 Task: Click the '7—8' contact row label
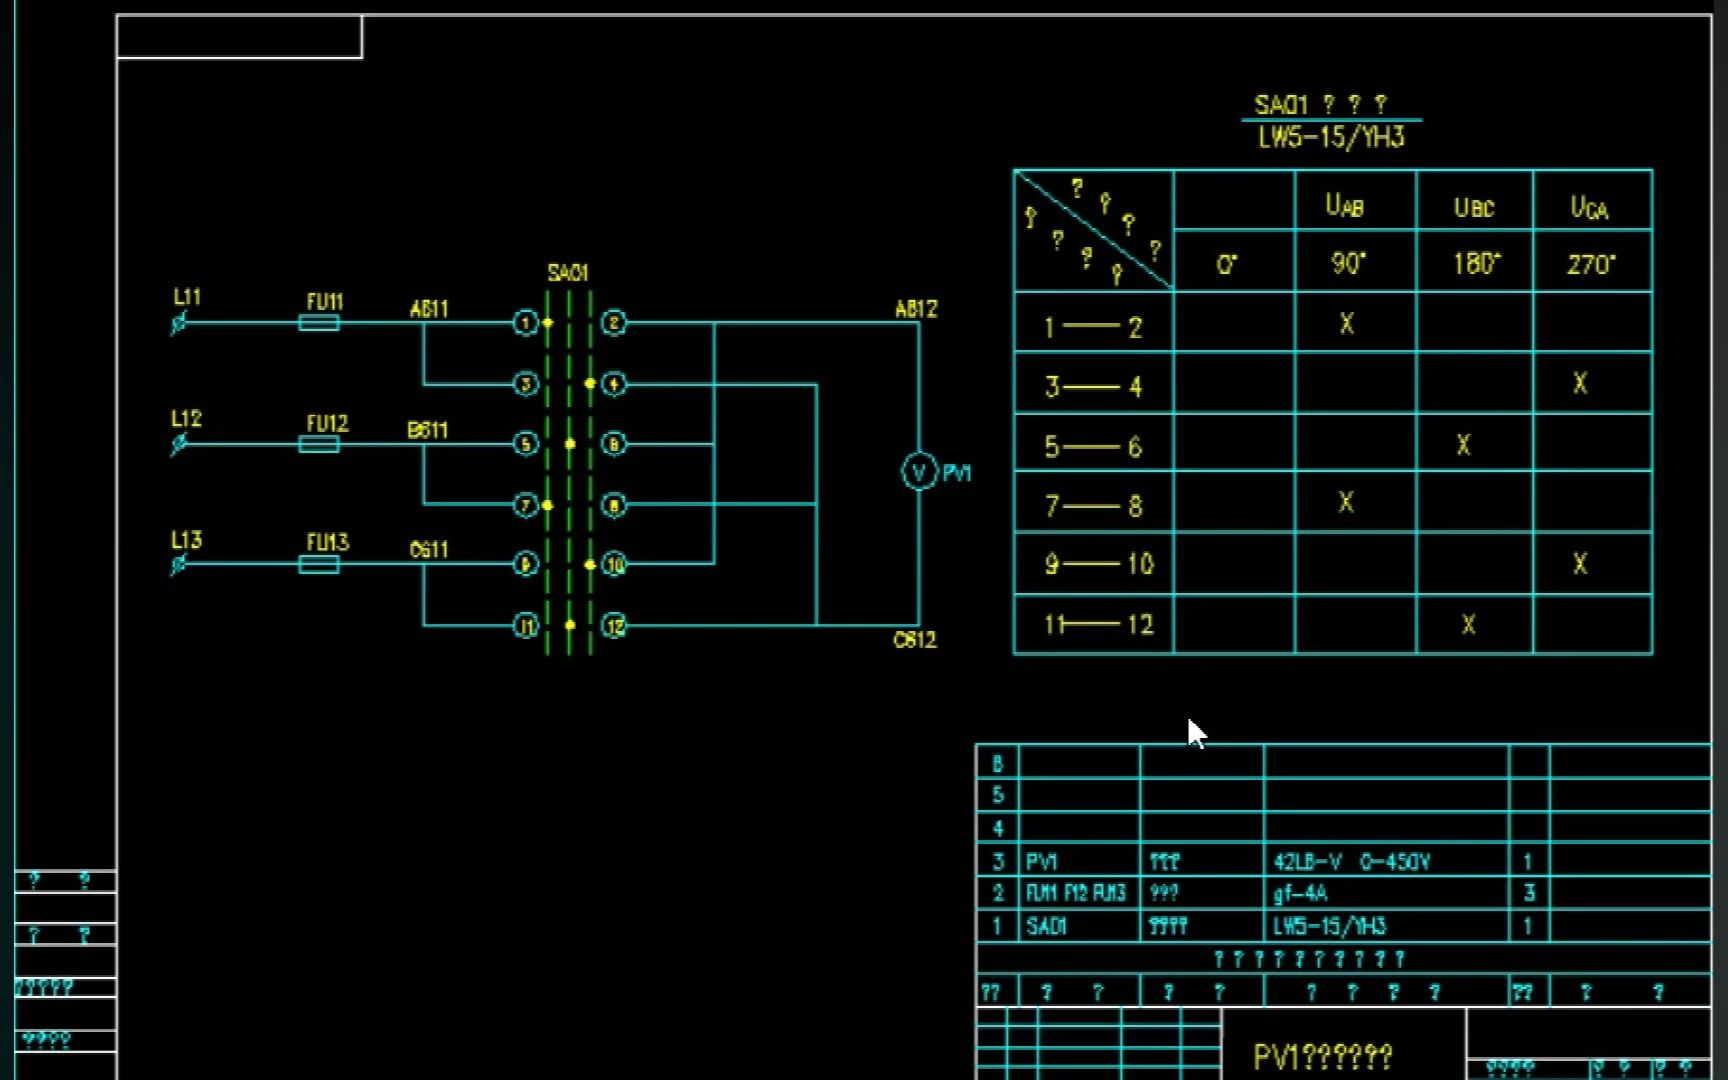click(1093, 507)
